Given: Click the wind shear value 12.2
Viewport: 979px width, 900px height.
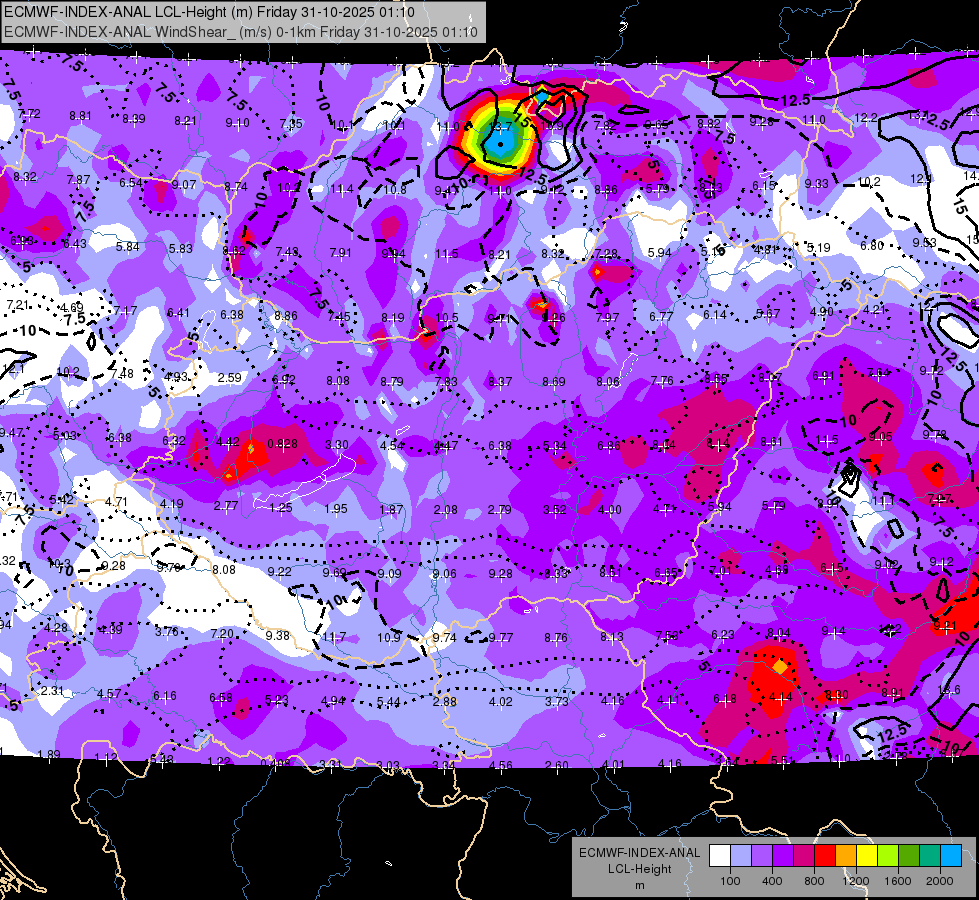Looking at the screenshot, I should [866, 117].
